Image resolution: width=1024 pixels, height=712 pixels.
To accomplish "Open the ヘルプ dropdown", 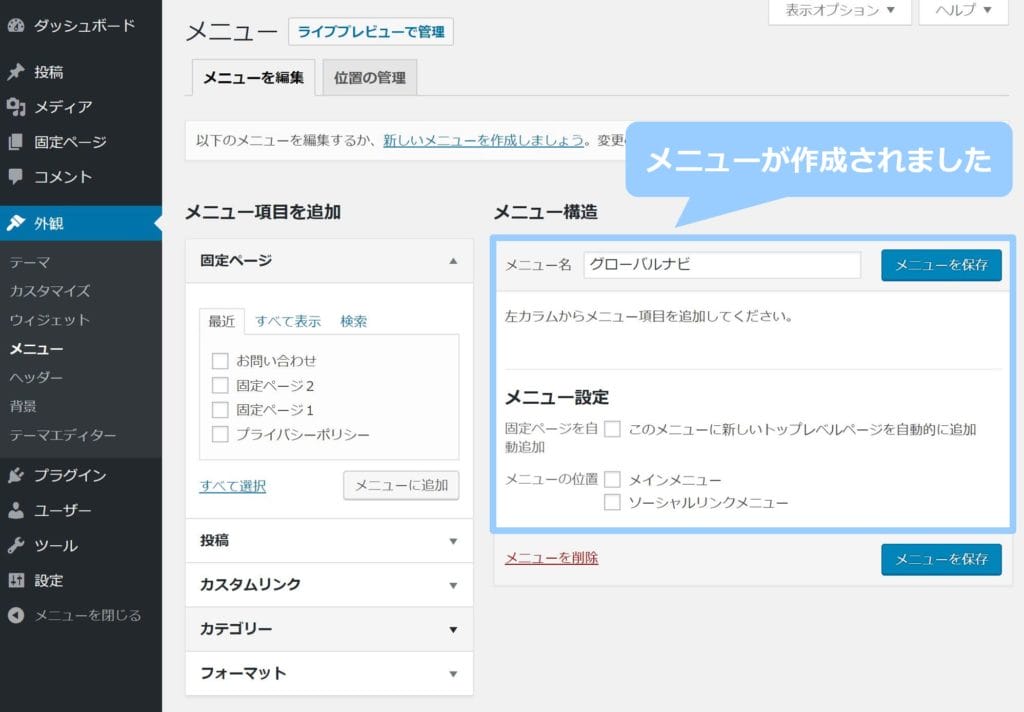I will [x=963, y=11].
